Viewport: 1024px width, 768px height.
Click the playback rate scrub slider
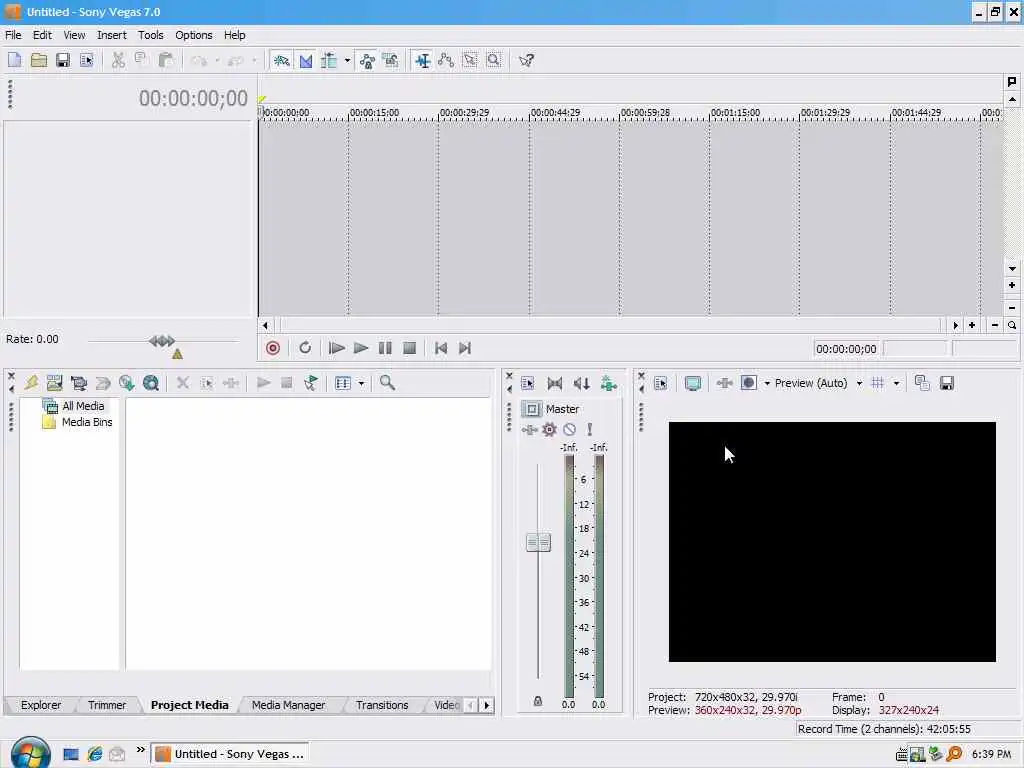pos(163,341)
